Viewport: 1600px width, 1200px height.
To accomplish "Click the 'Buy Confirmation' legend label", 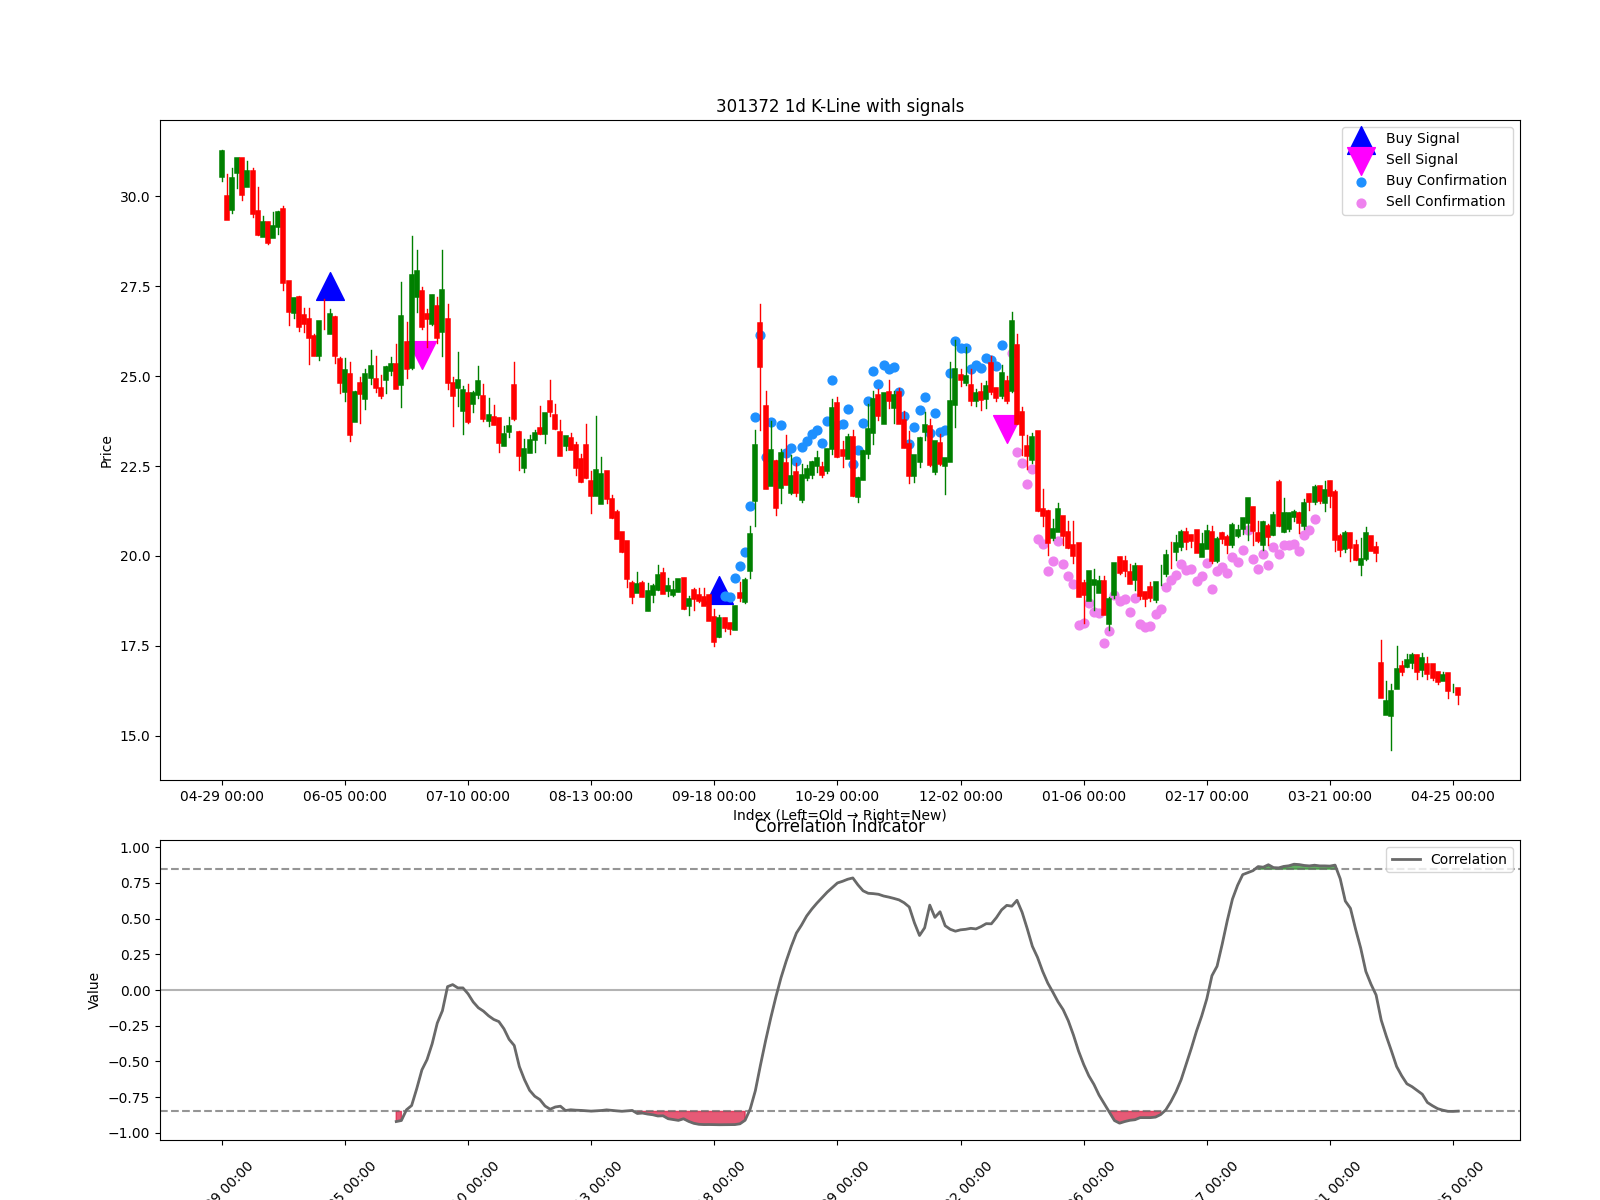I will [1446, 181].
